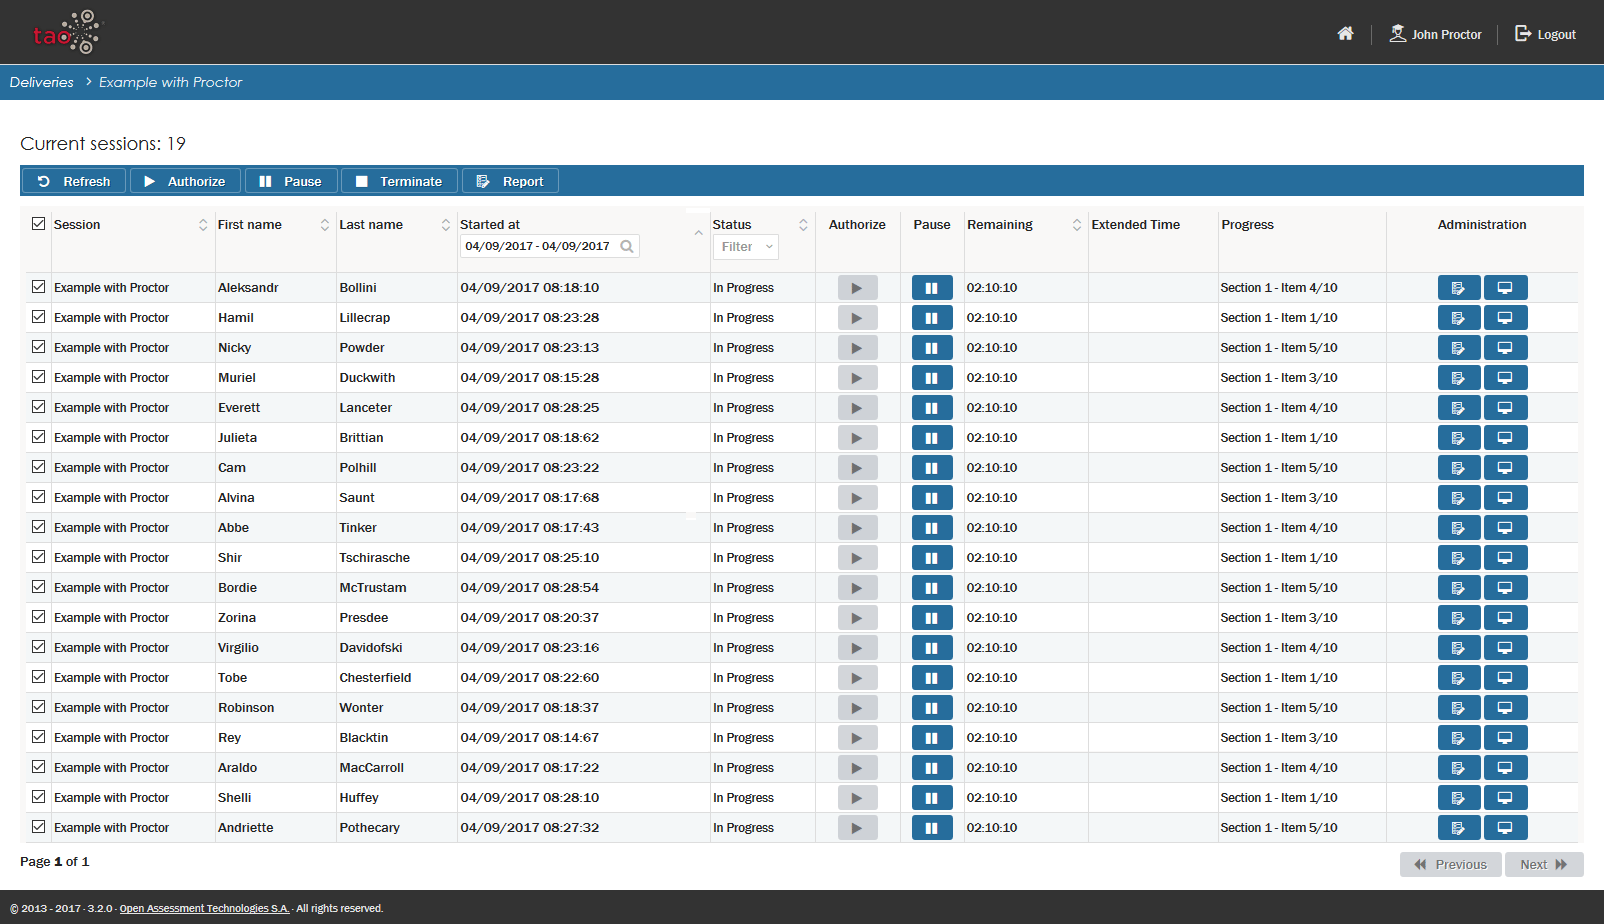Uncheck Everett Lanceter's row checkbox
1604x924 pixels.
tap(38, 407)
